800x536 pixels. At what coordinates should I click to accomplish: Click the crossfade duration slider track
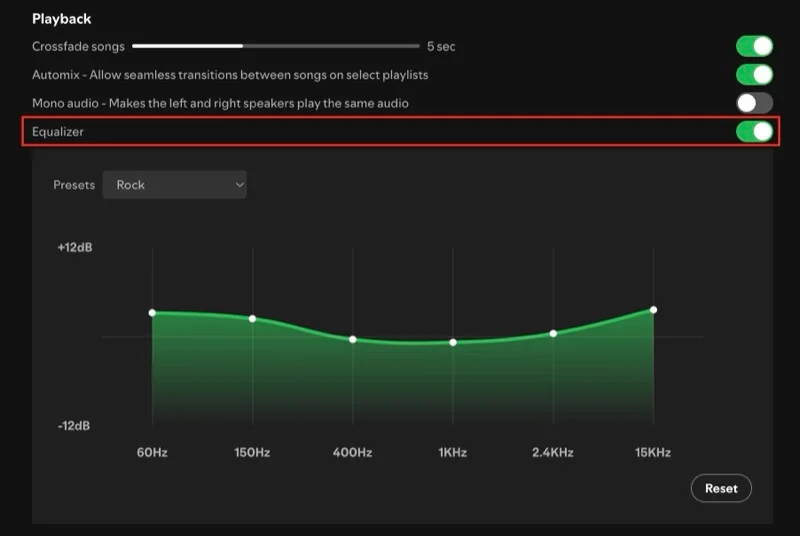click(276, 46)
